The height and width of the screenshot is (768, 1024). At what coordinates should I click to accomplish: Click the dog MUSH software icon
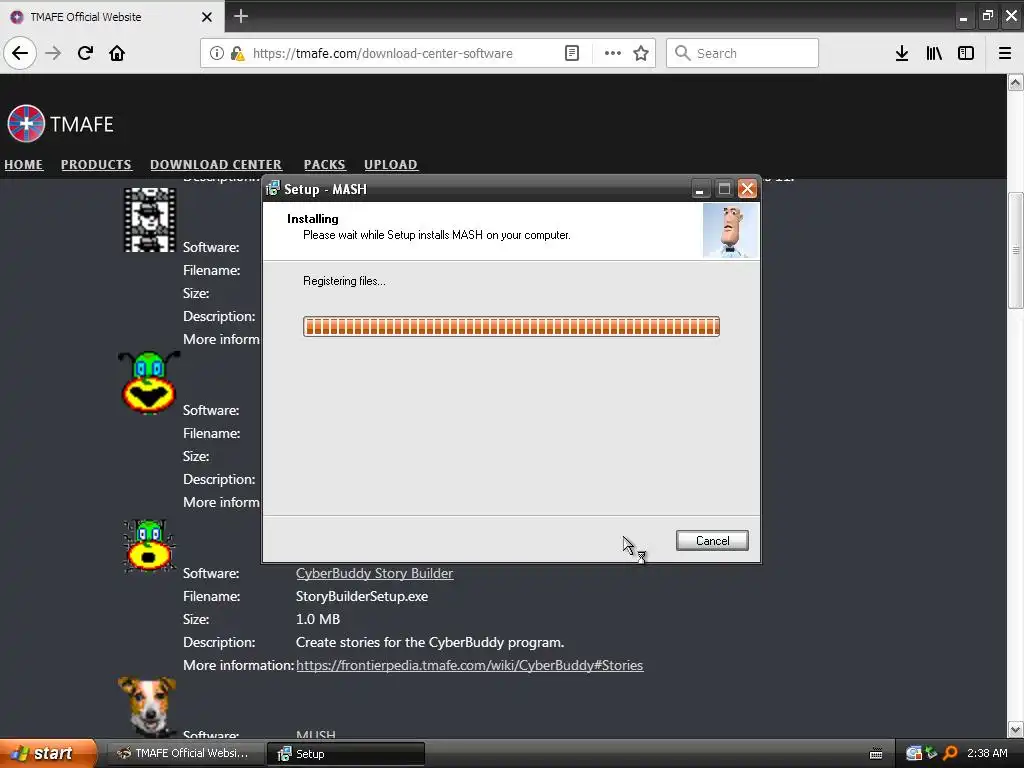point(148,707)
